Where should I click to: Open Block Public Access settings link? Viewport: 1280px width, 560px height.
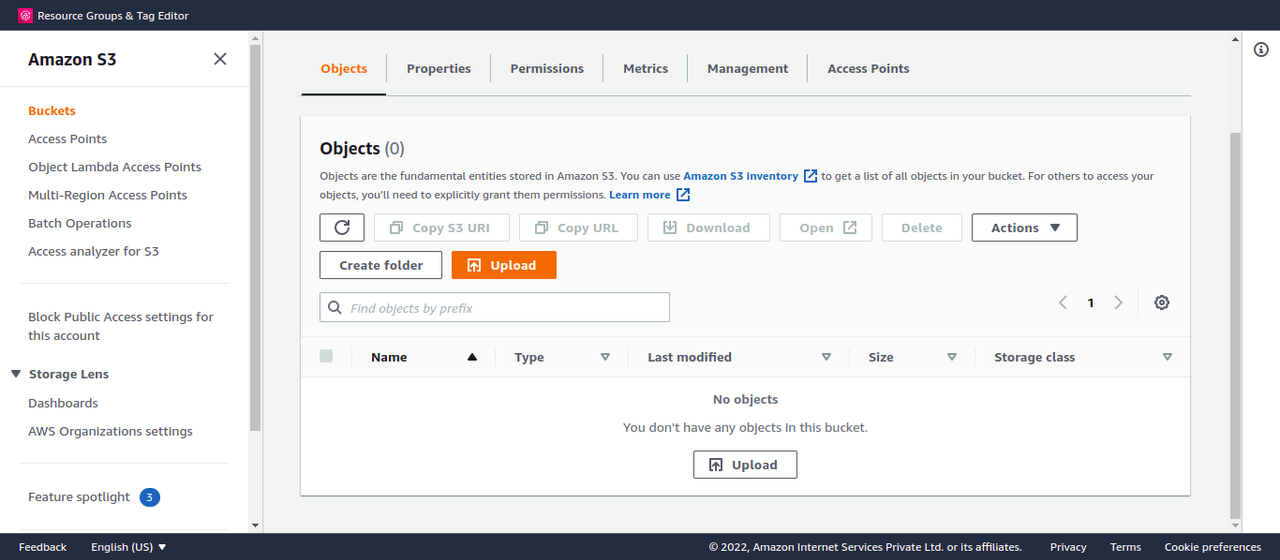point(121,326)
